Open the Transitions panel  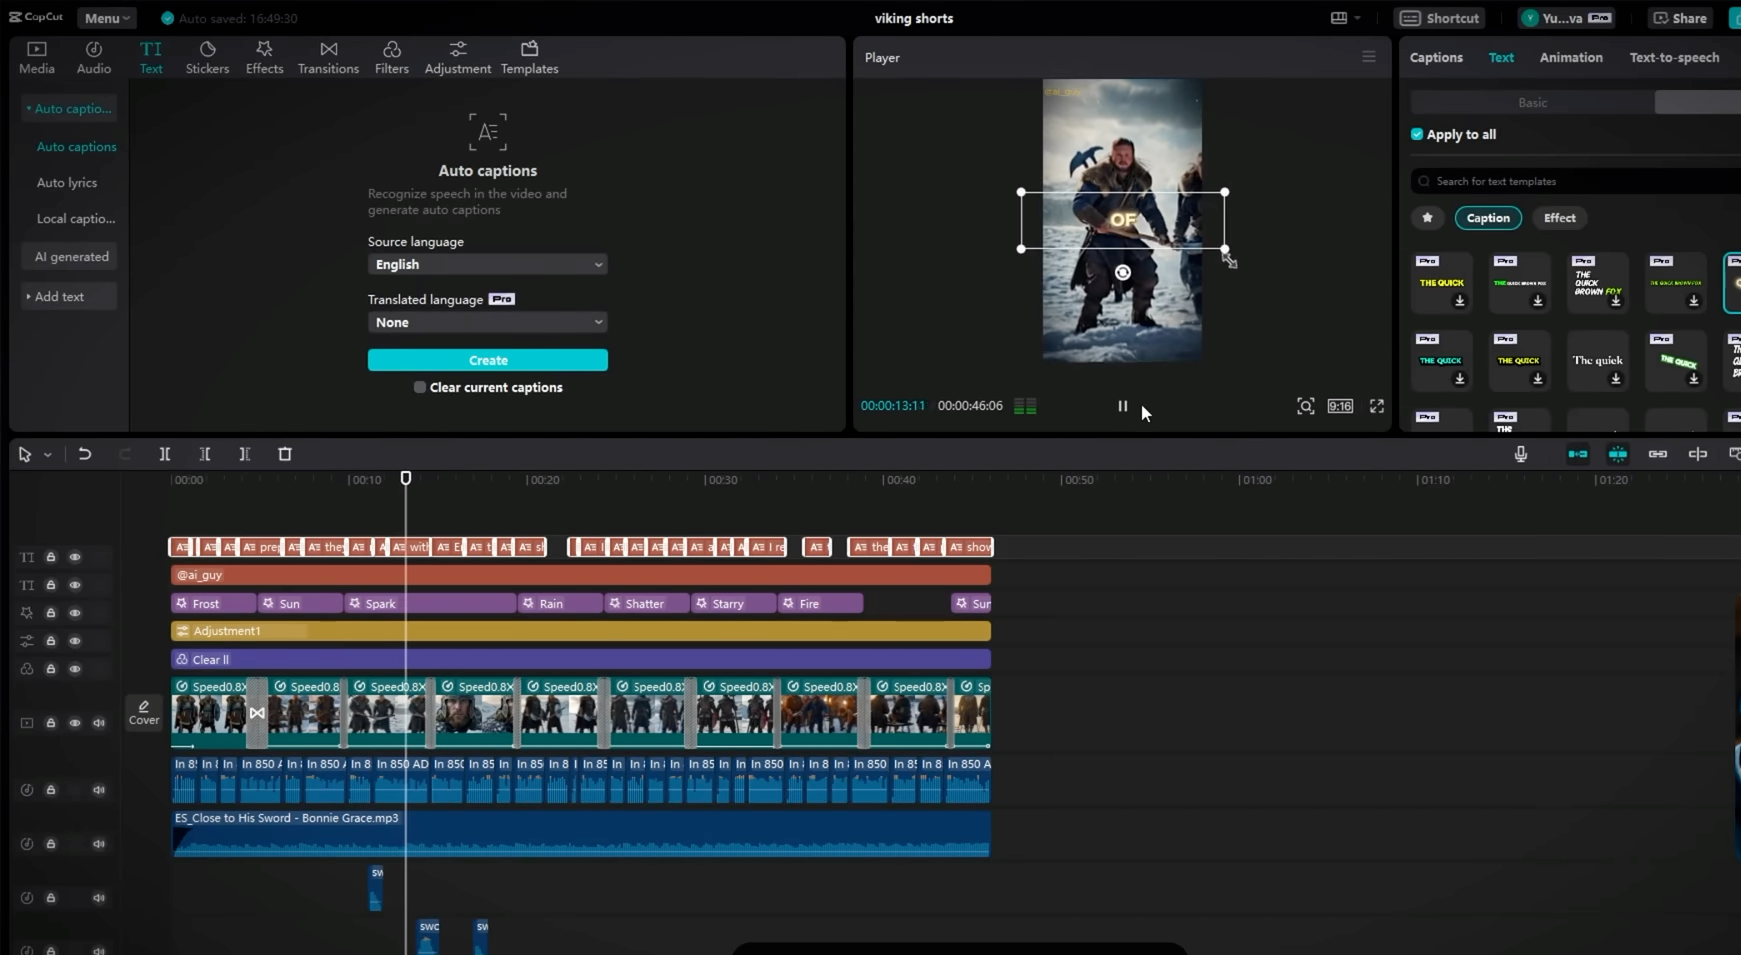(328, 58)
